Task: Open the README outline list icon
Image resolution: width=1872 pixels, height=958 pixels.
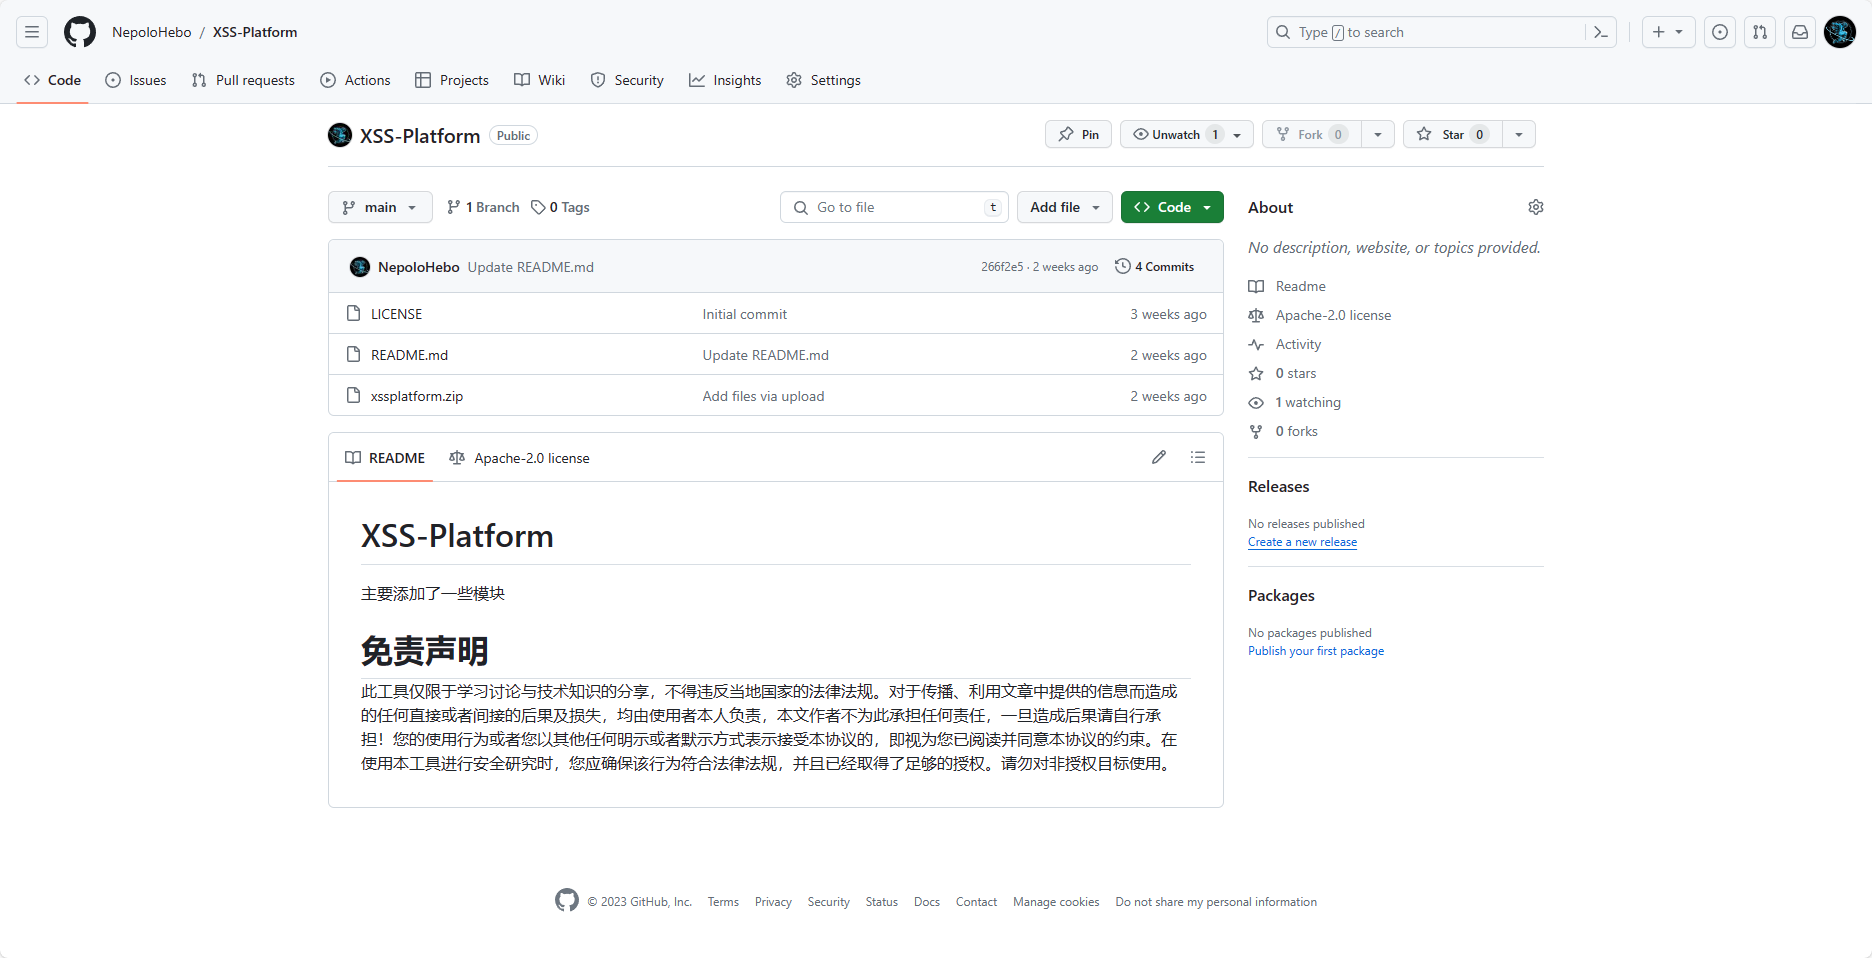Action: point(1197,457)
